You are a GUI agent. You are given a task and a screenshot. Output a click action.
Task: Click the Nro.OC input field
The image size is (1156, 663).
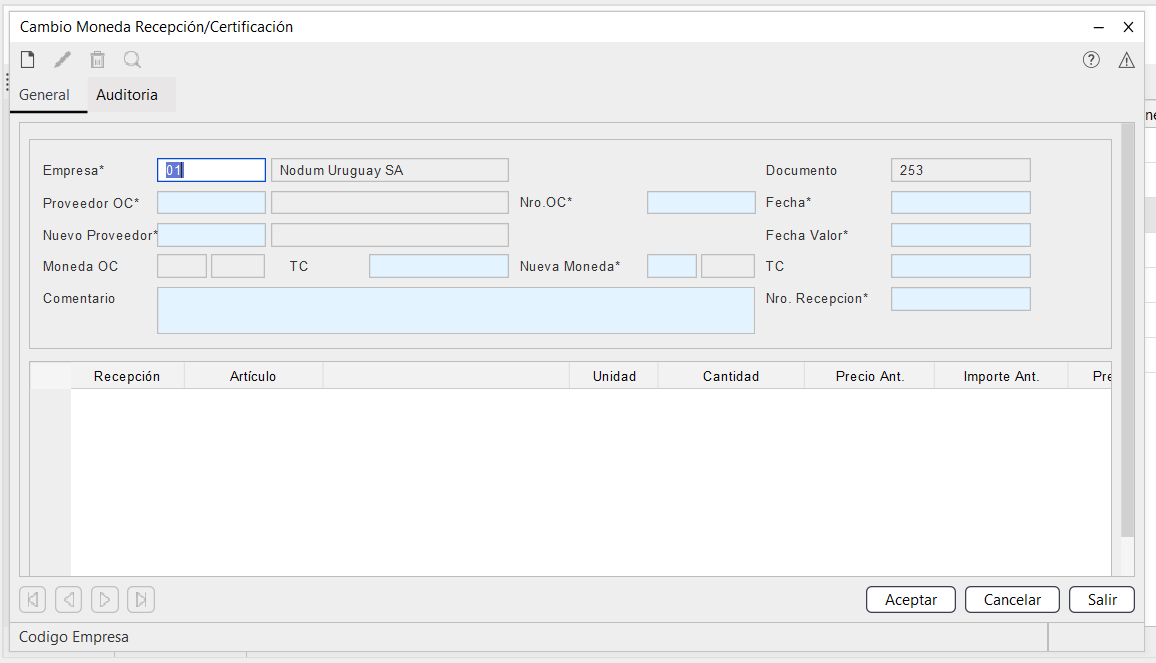701,203
